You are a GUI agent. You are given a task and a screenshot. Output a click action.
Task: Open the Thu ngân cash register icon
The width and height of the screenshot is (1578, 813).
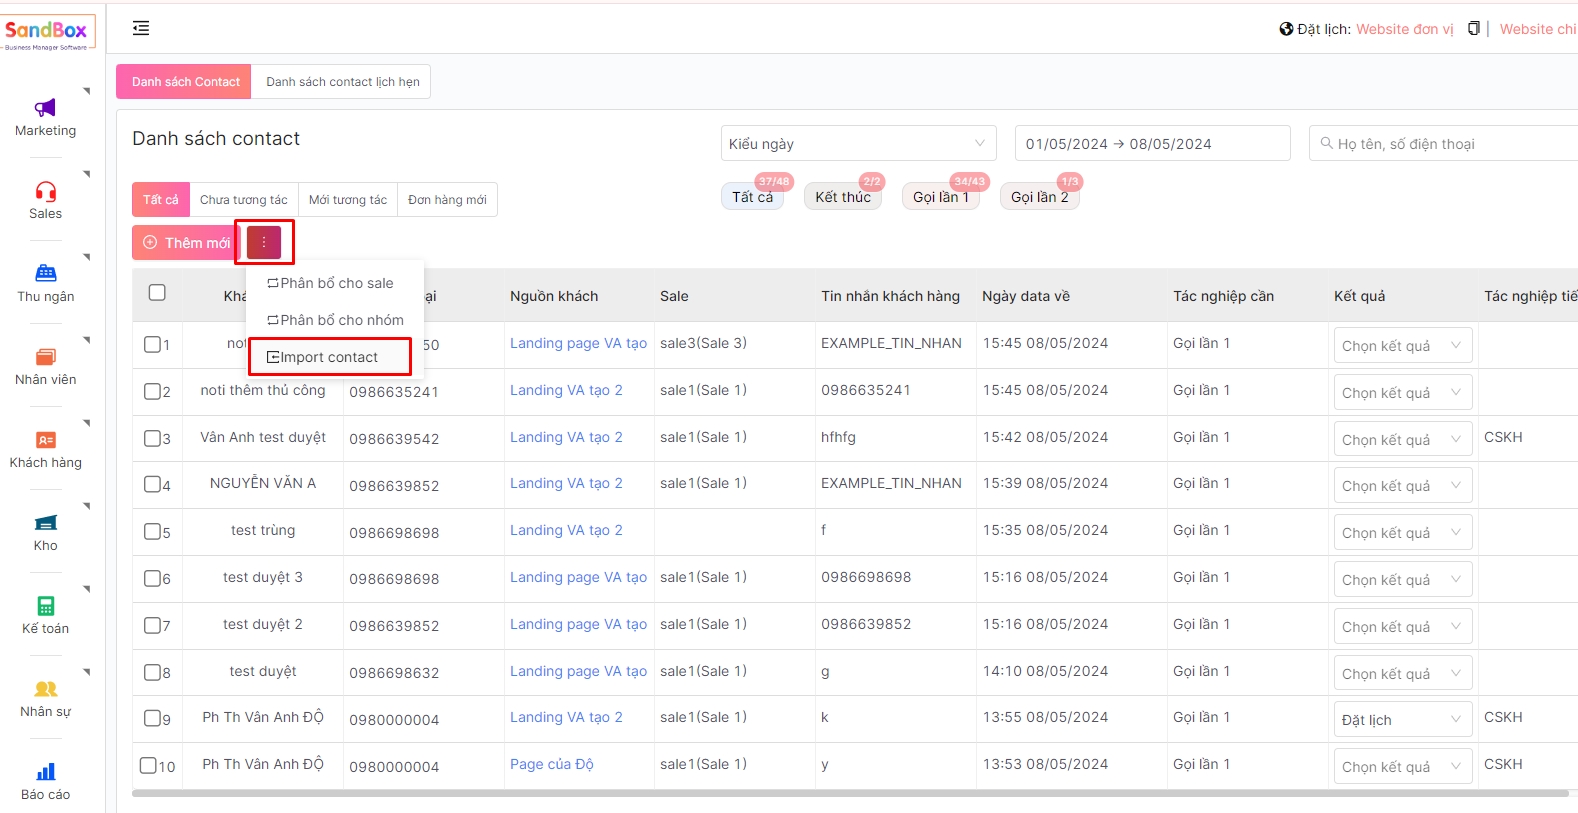pyautogui.click(x=45, y=274)
